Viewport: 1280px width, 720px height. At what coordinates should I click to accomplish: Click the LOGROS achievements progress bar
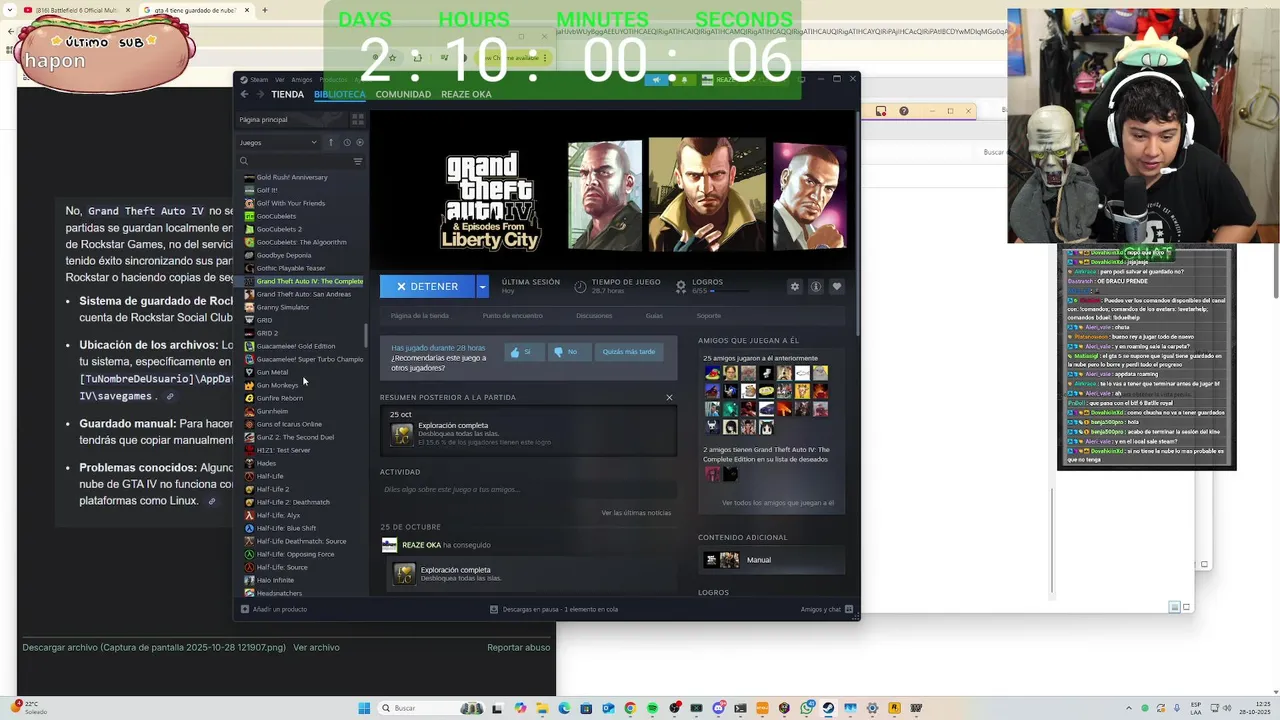[730, 291]
